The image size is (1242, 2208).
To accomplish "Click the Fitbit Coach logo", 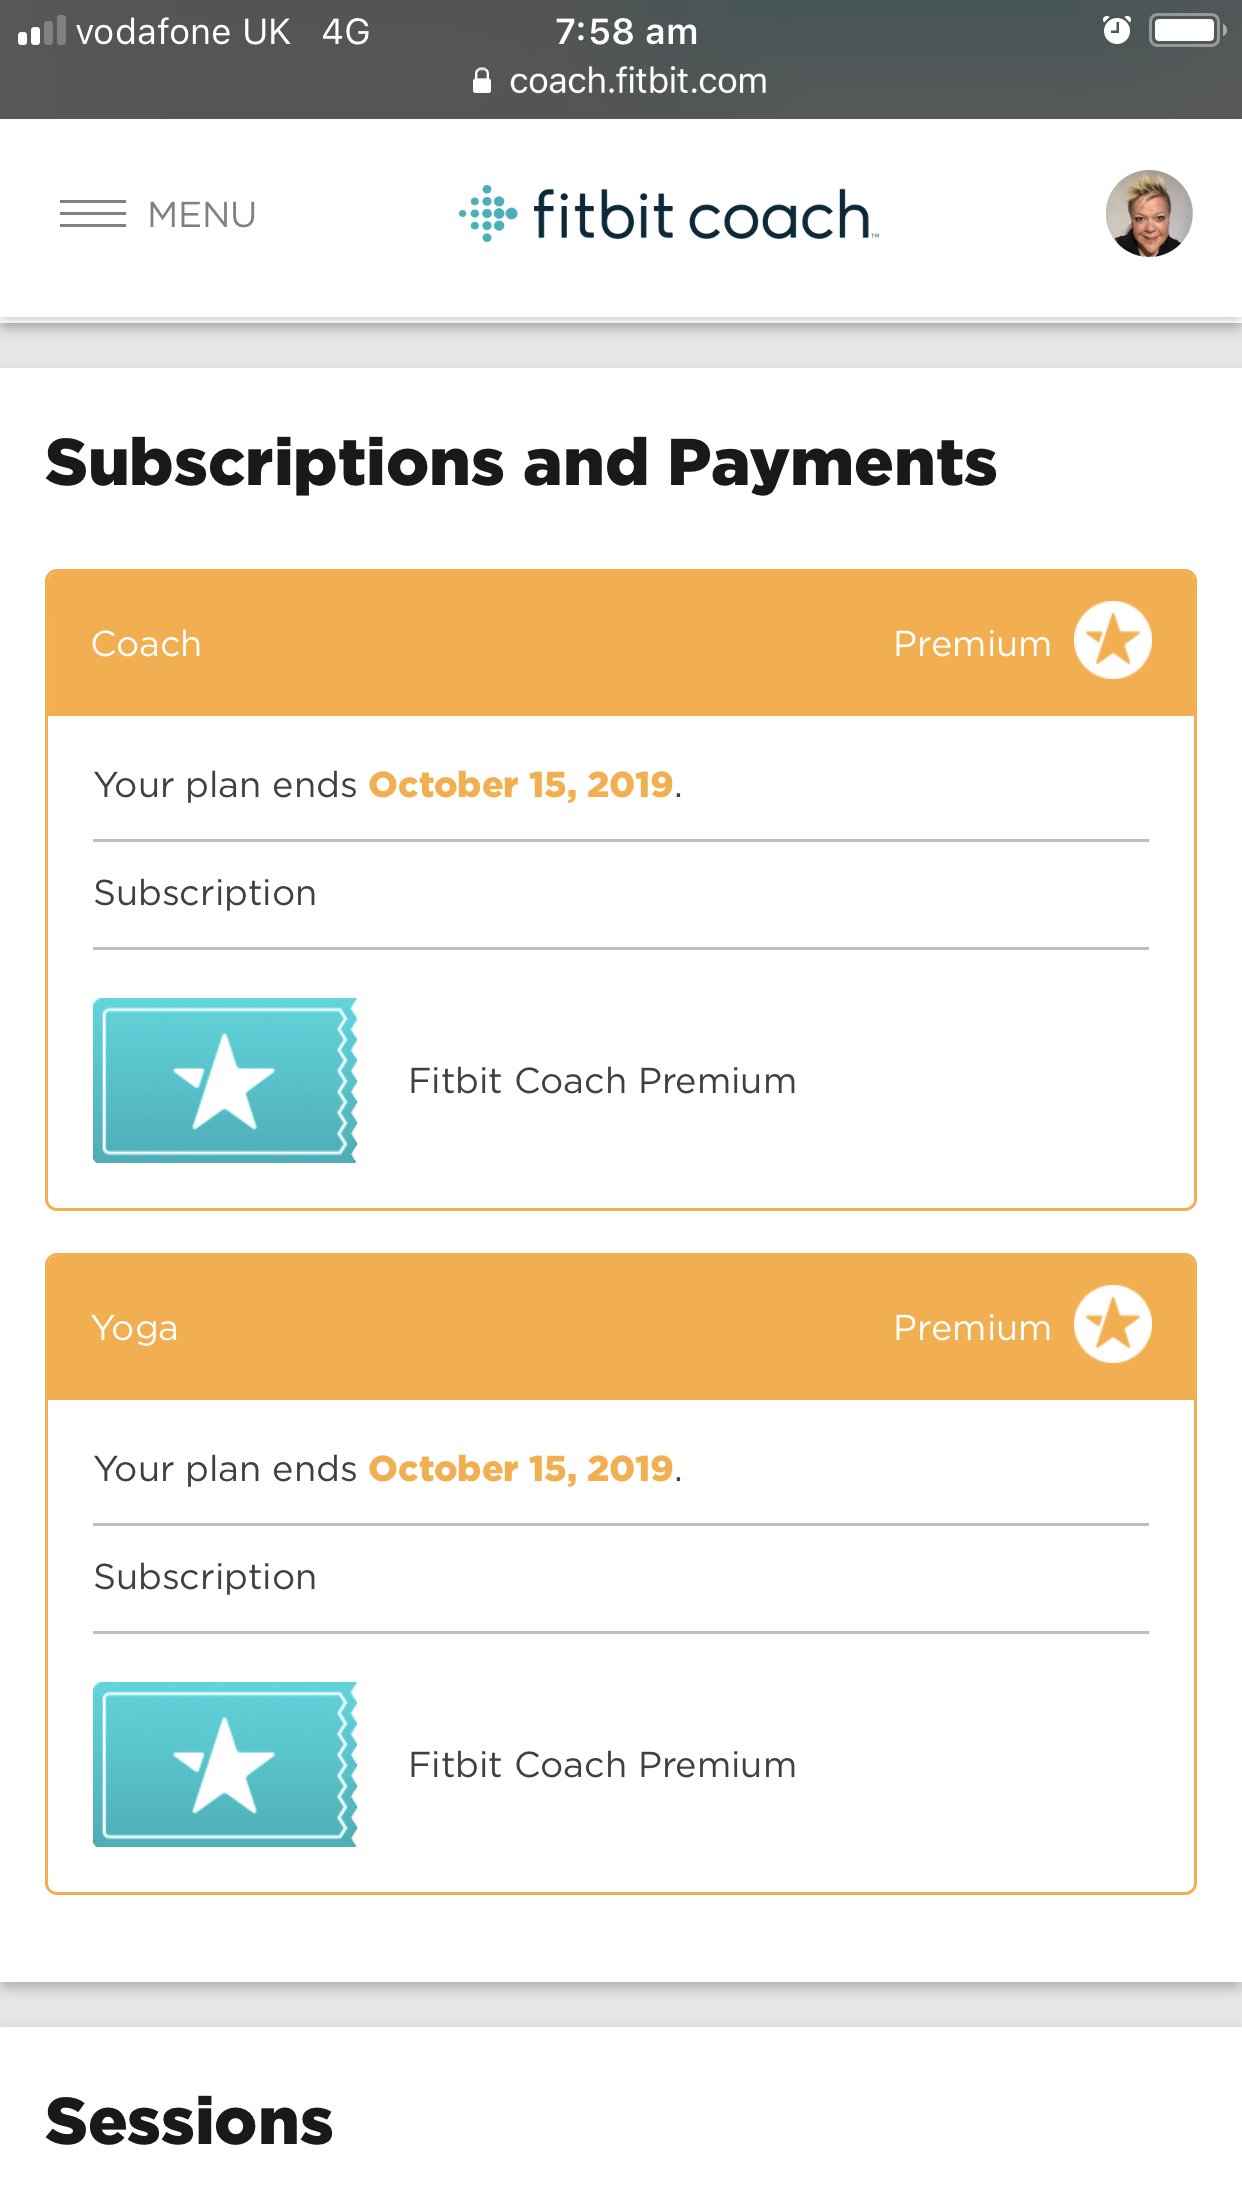I will point(668,214).
